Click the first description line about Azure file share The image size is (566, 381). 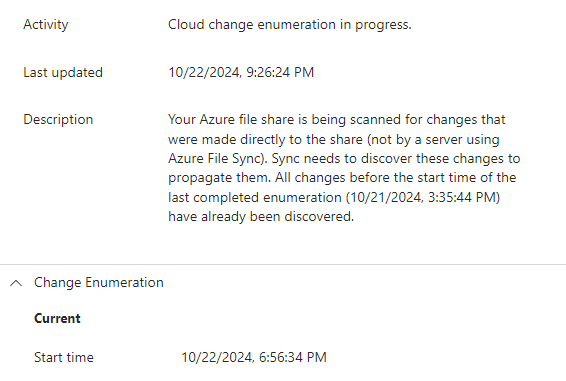pos(336,120)
